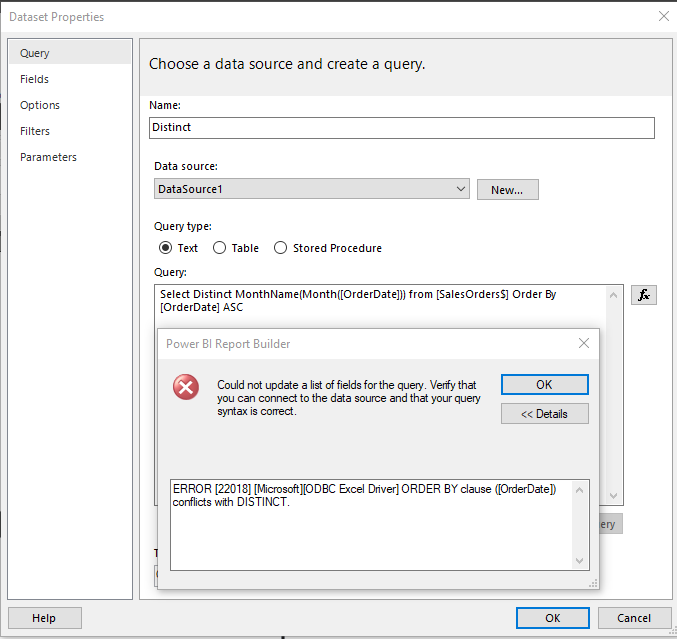Click error details scroll down arrow
The height and width of the screenshot is (639, 677).
coord(579,560)
